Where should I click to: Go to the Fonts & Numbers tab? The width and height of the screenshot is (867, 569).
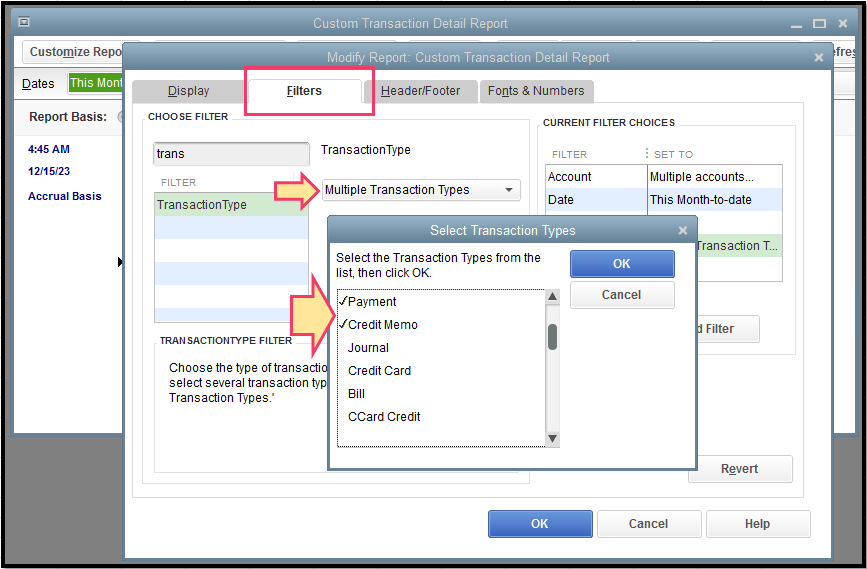[536, 91]
